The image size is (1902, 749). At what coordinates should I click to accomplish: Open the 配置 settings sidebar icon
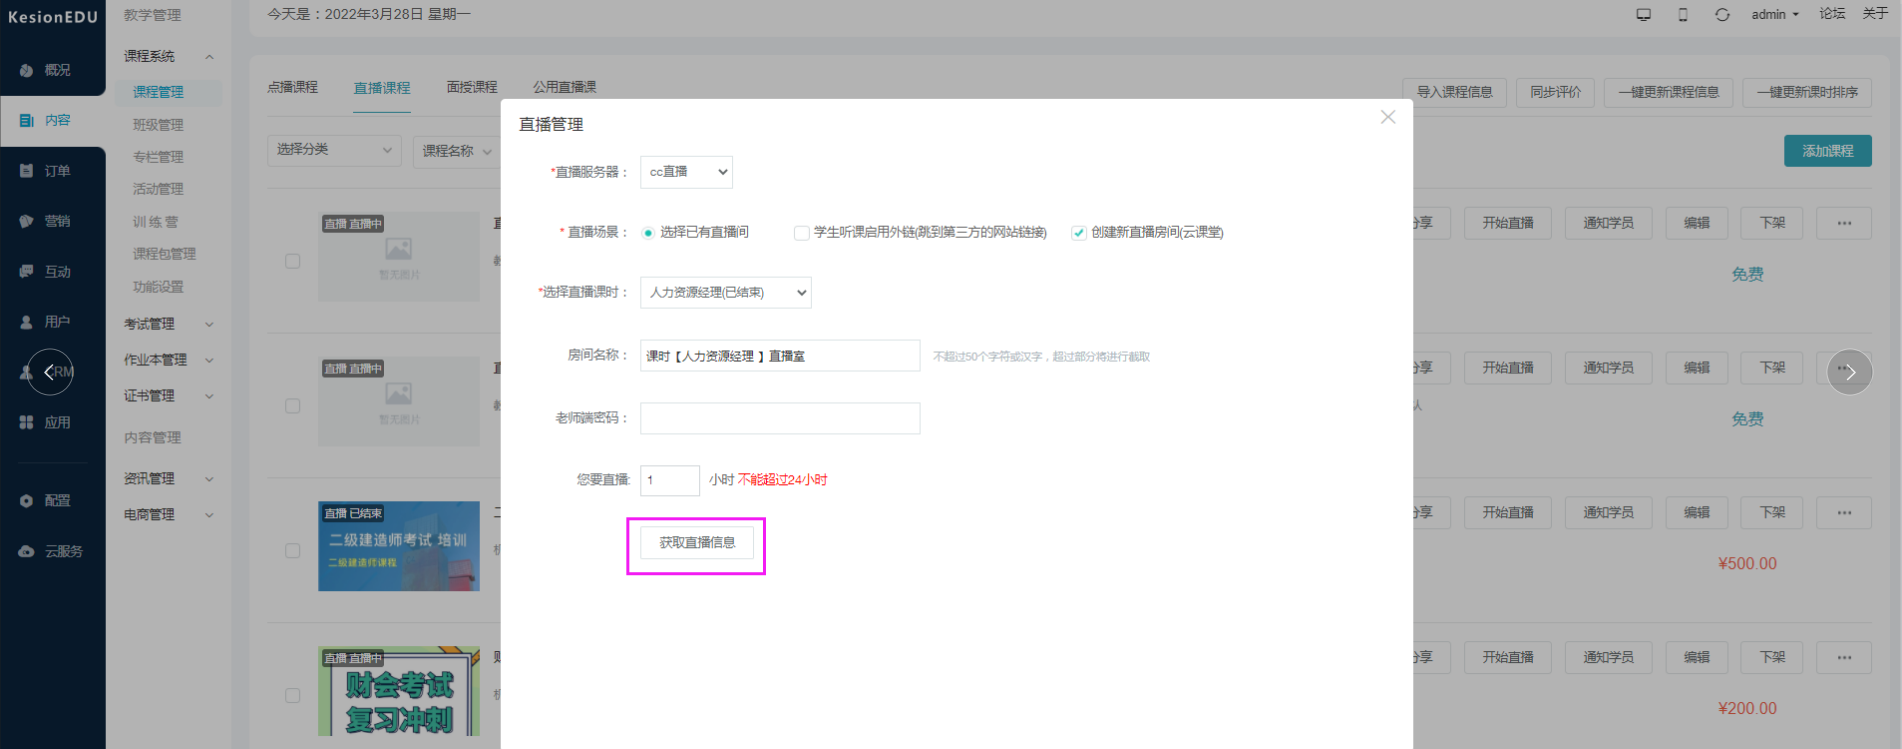(27, 501)
